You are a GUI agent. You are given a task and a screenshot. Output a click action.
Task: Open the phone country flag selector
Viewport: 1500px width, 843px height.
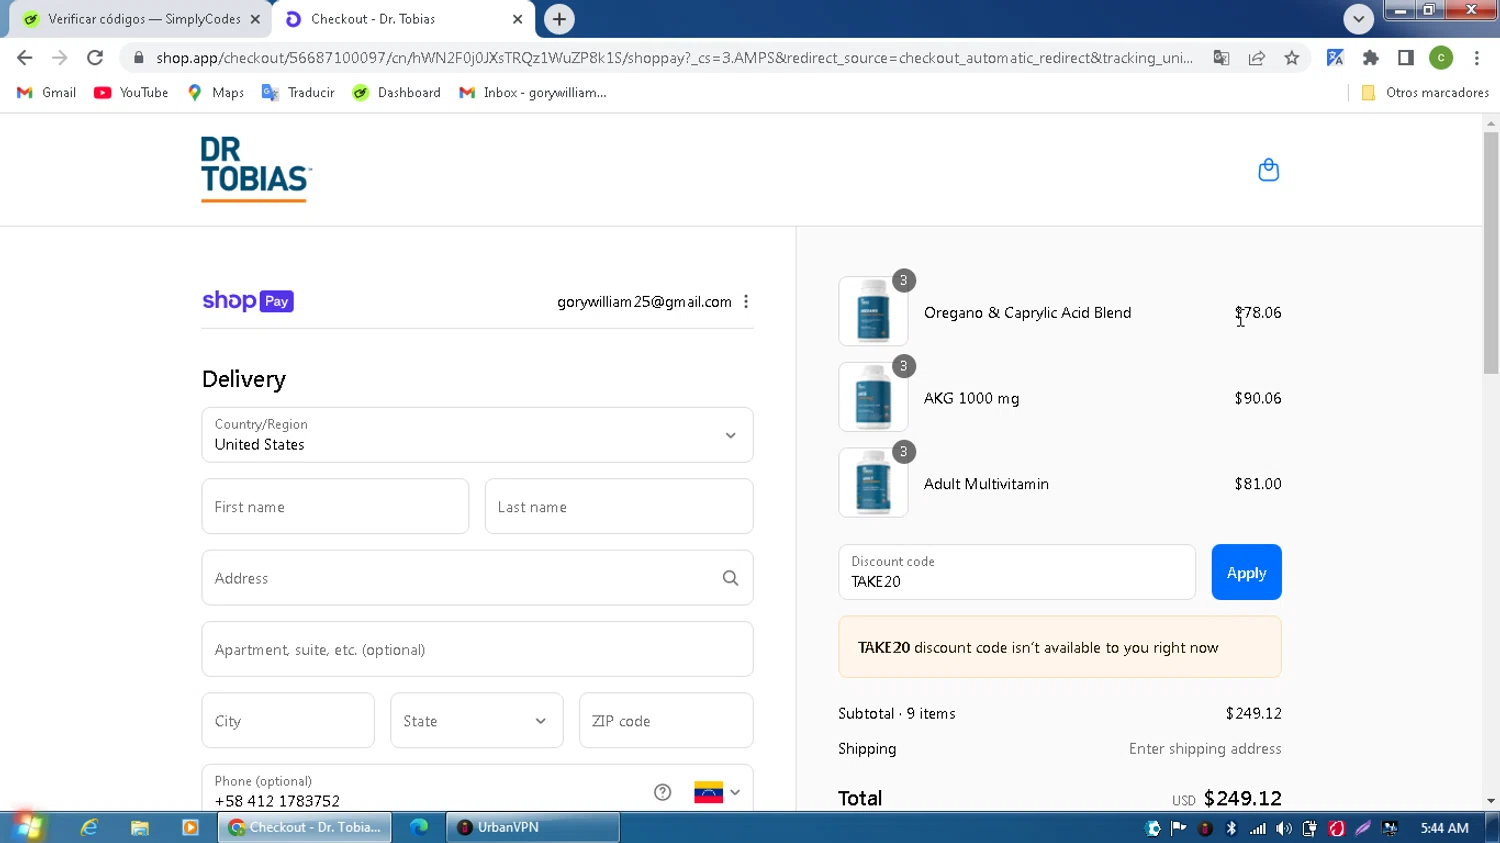click(x=717, y=792)
